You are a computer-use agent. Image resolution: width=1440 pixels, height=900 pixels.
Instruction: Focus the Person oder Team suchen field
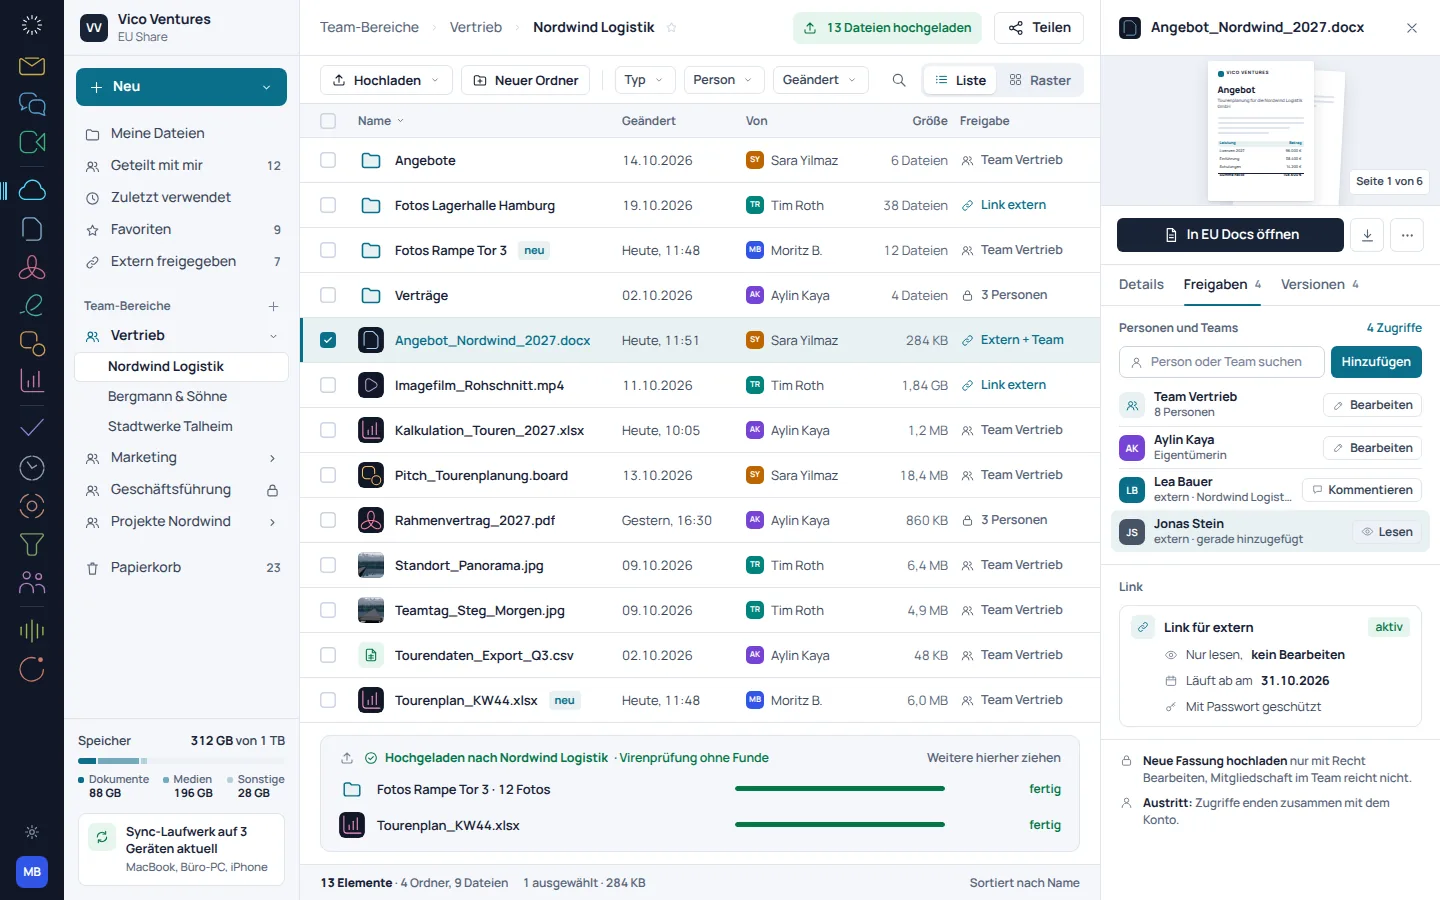click(x=1222, y=362)
